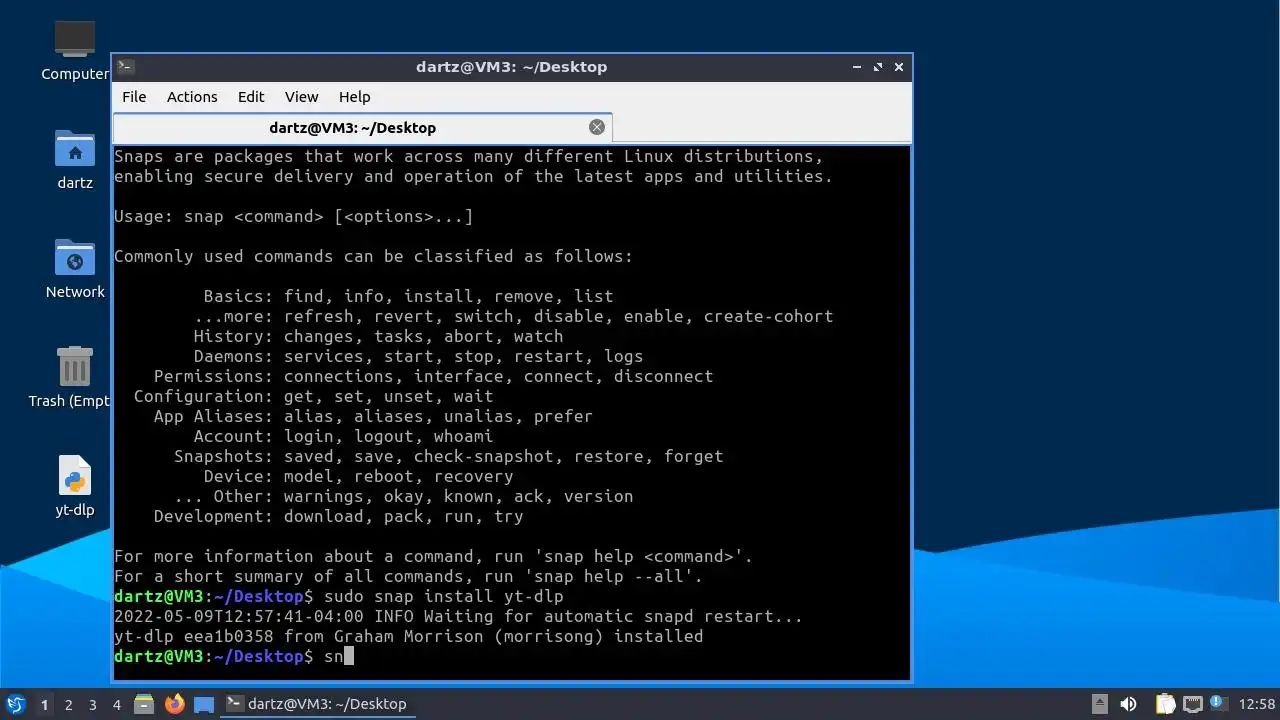Open the Edit menu
Screen dimensions: 1280x720
[x=251, y=97]
